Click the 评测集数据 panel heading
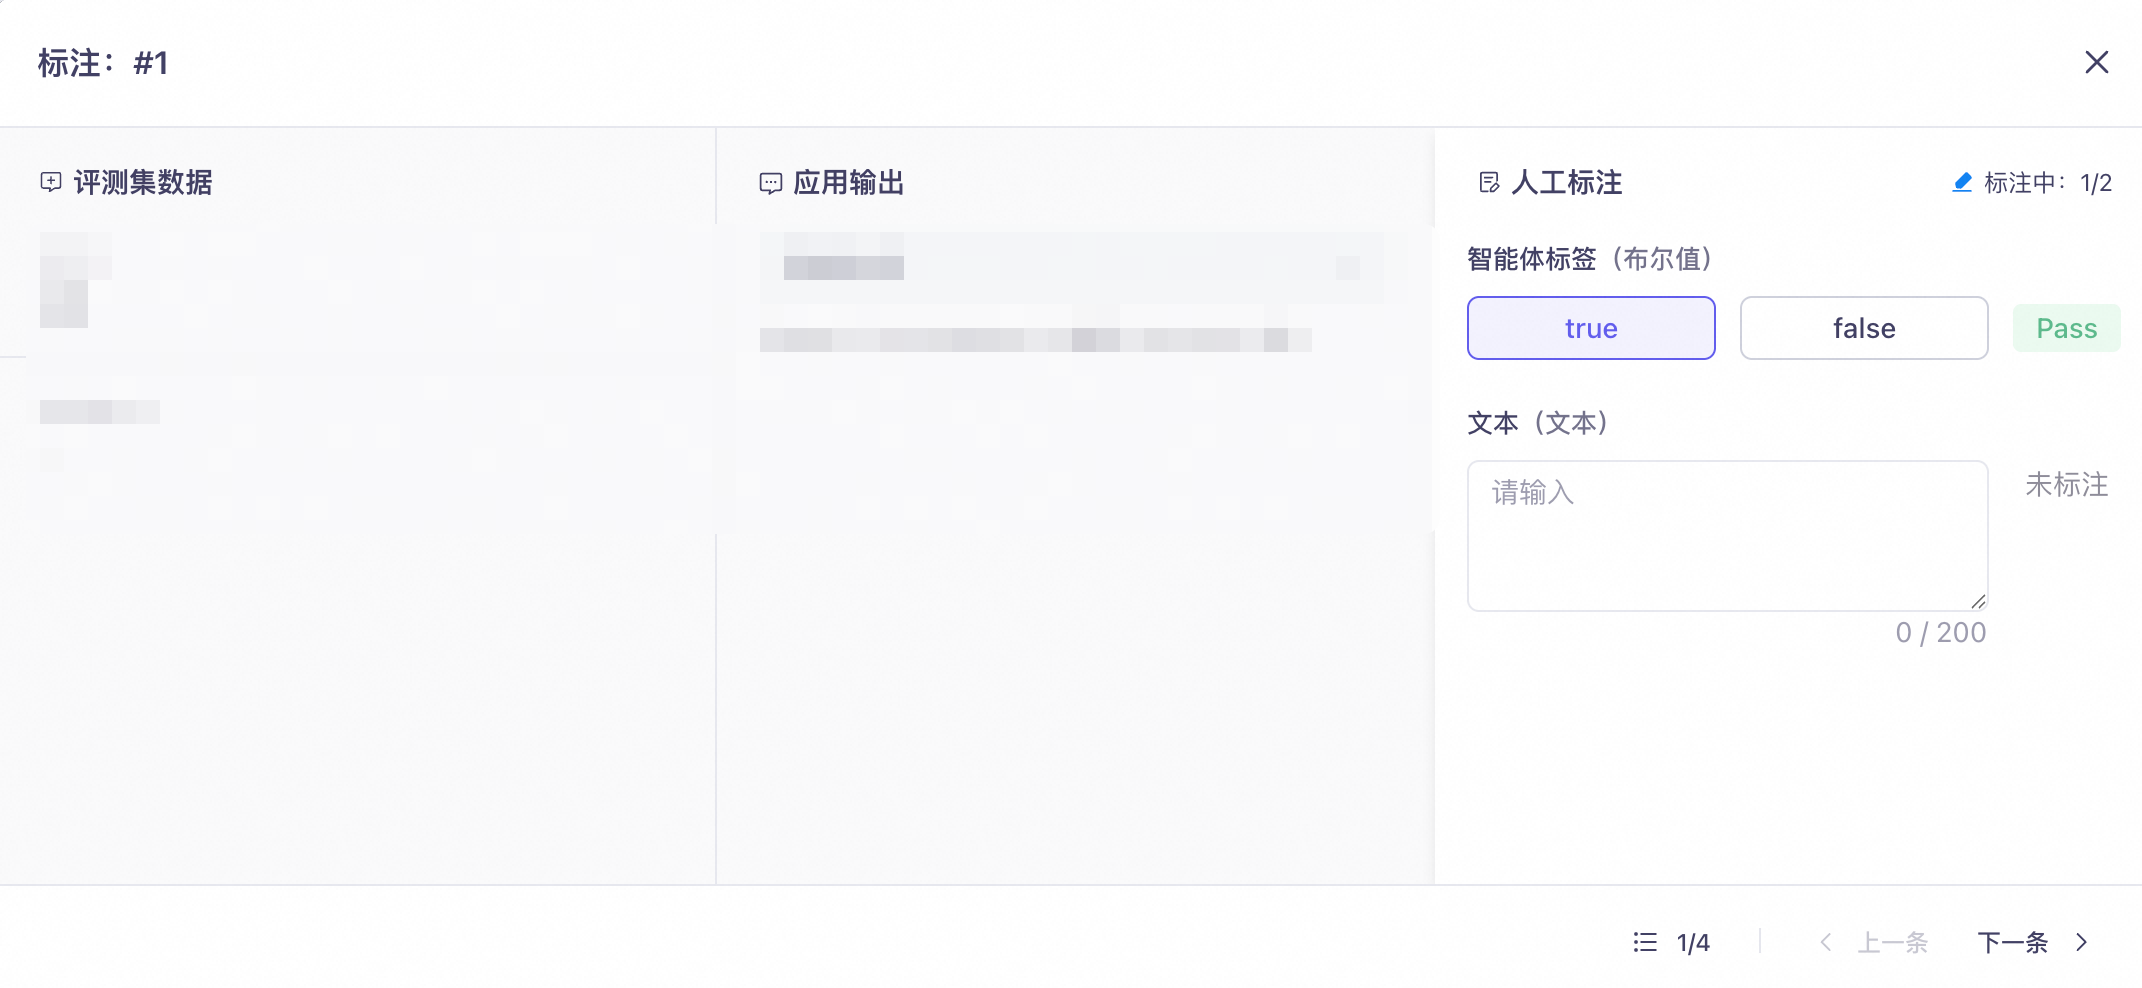The image size is (2142, 988). [143, 182]
